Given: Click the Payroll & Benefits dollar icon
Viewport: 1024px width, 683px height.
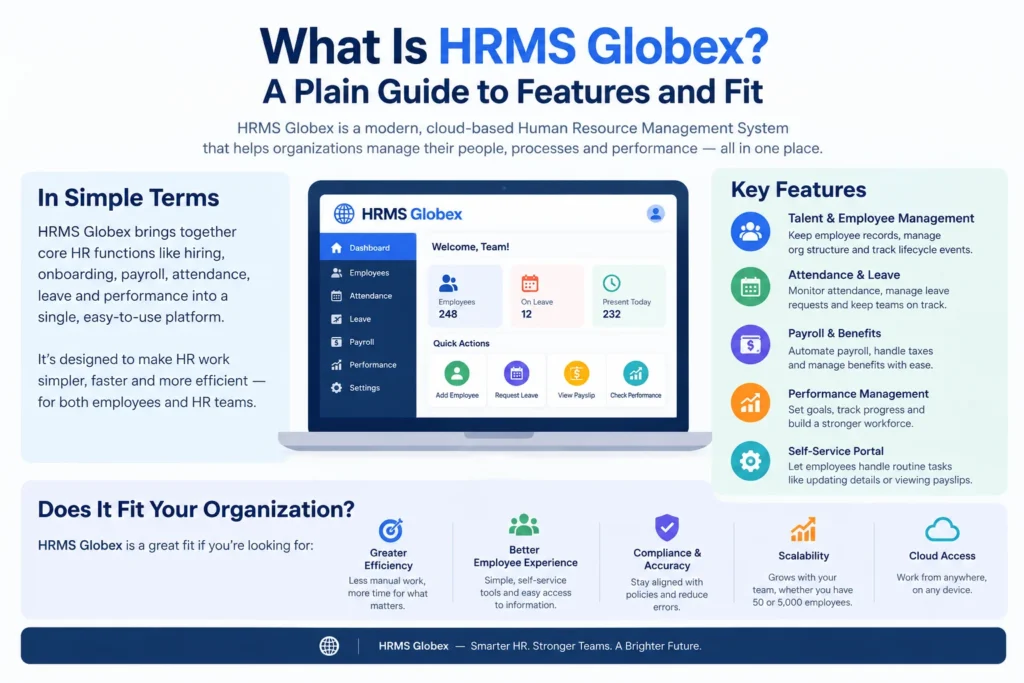Looking at the screenshot, I should point(750,344).
